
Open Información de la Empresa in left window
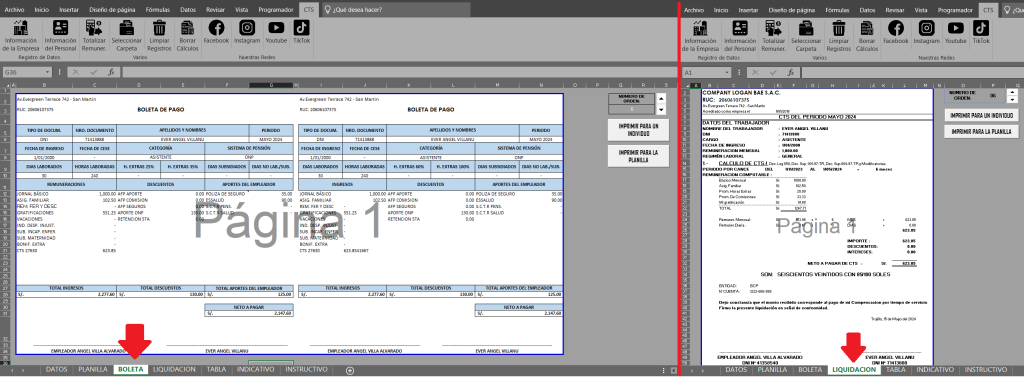click(x=20, y=36)
